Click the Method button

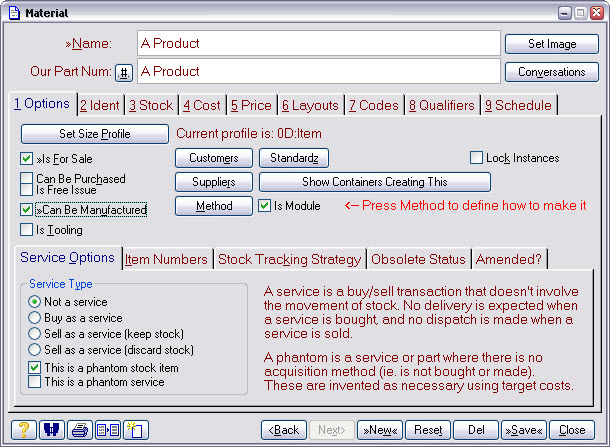[214, 206]
